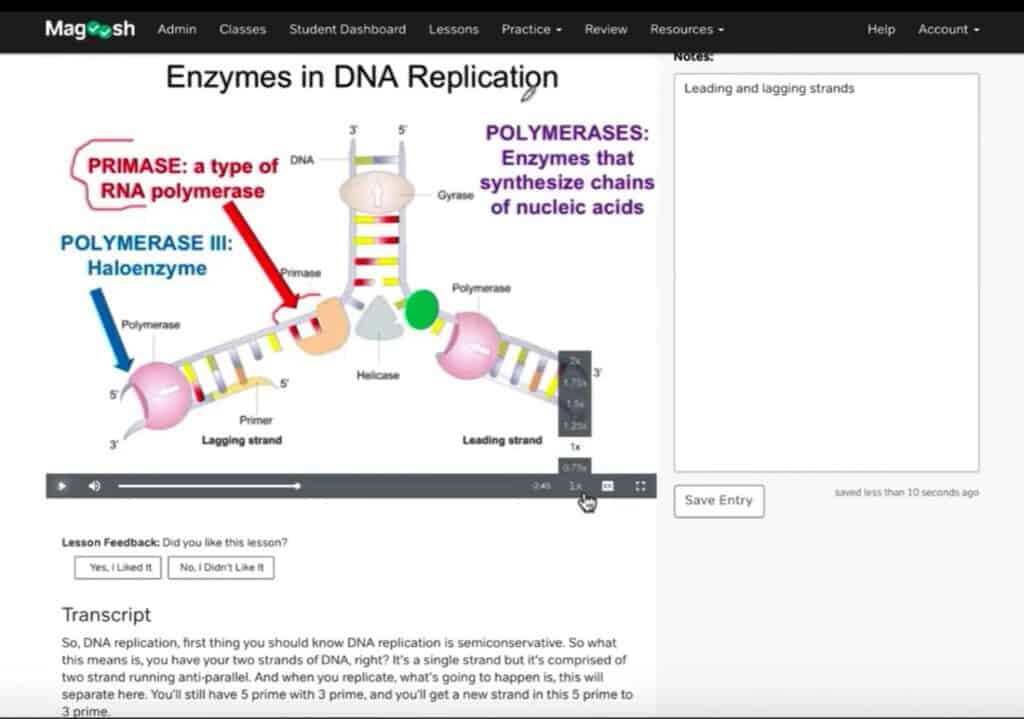Click the Save Entry button
This screenshot has height=719, width=1024.
(x=718, y=500)
